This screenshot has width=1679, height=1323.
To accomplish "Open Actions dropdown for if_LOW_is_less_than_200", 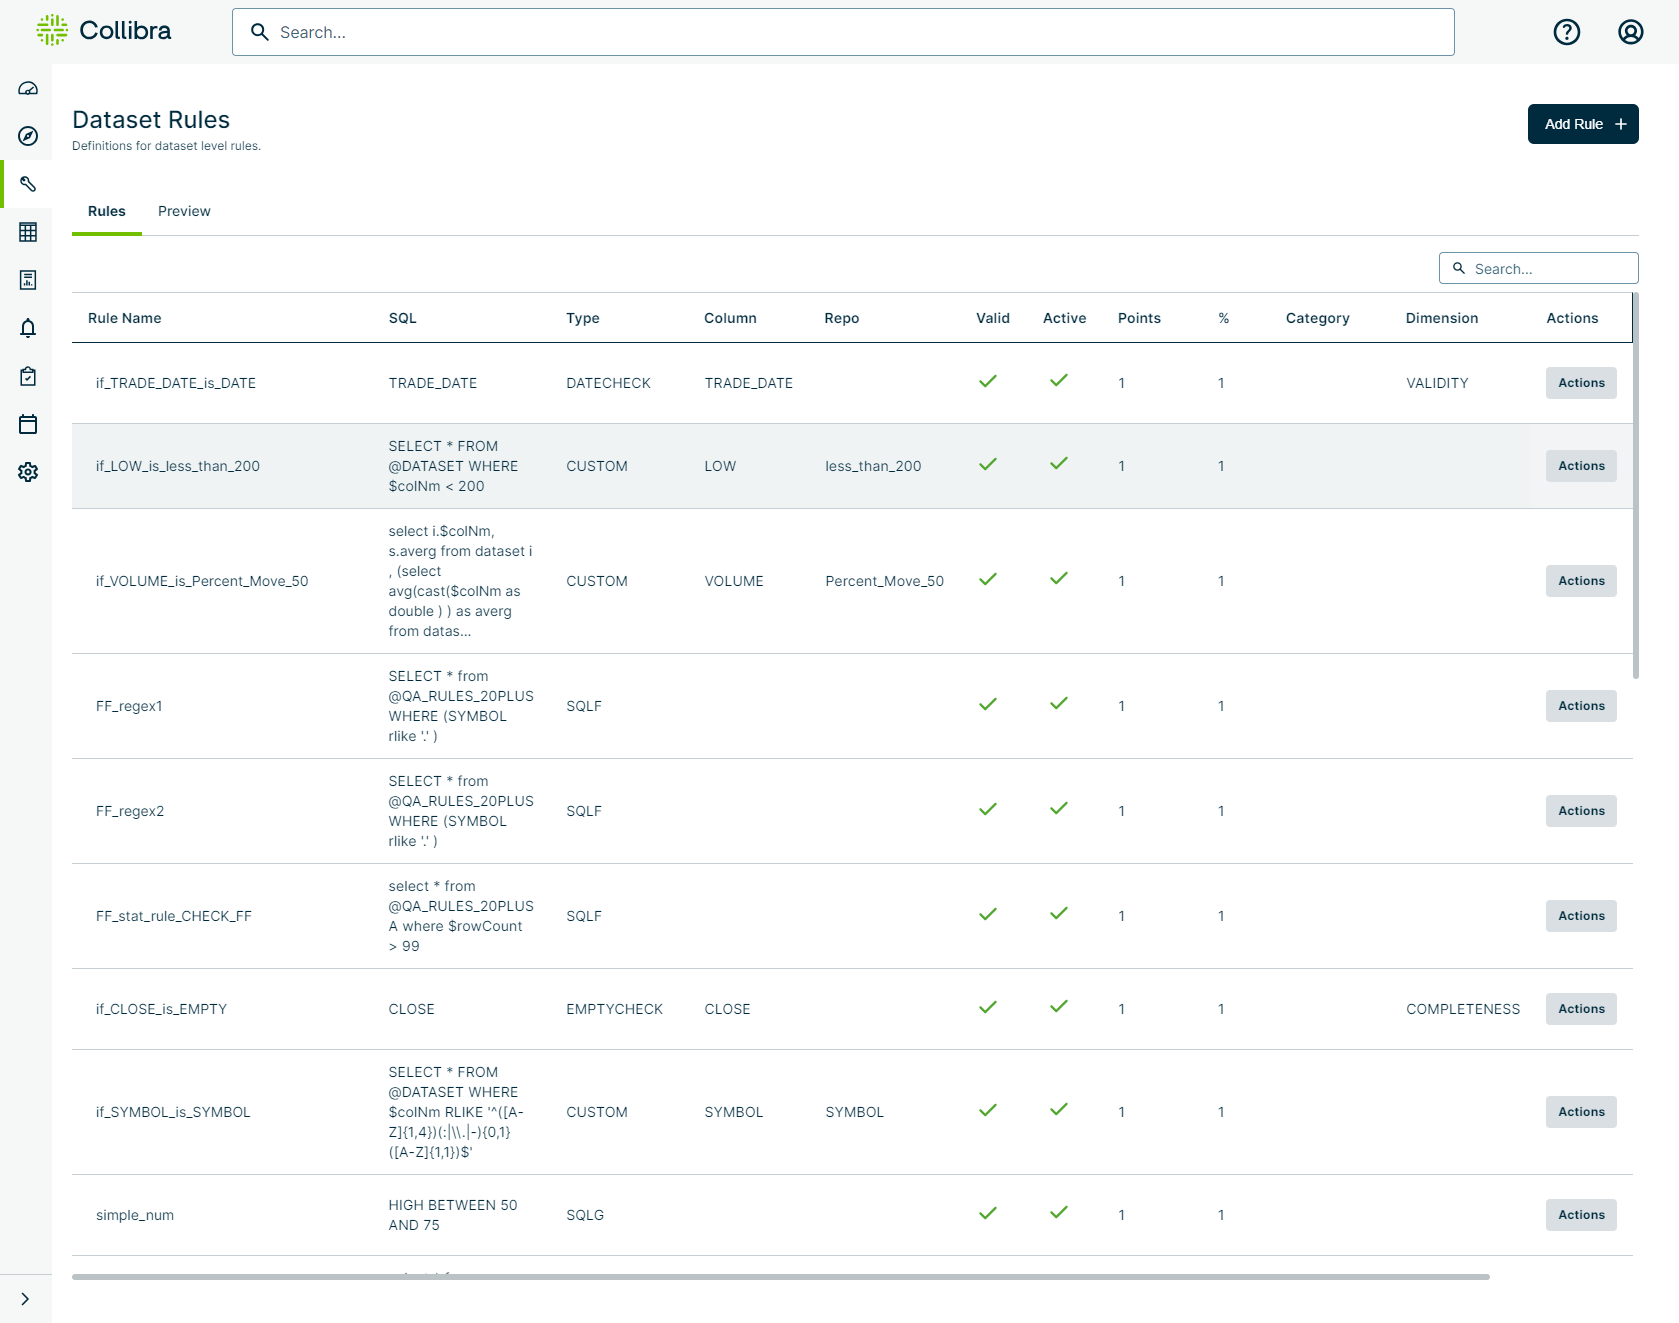I will pos(1580,466).
